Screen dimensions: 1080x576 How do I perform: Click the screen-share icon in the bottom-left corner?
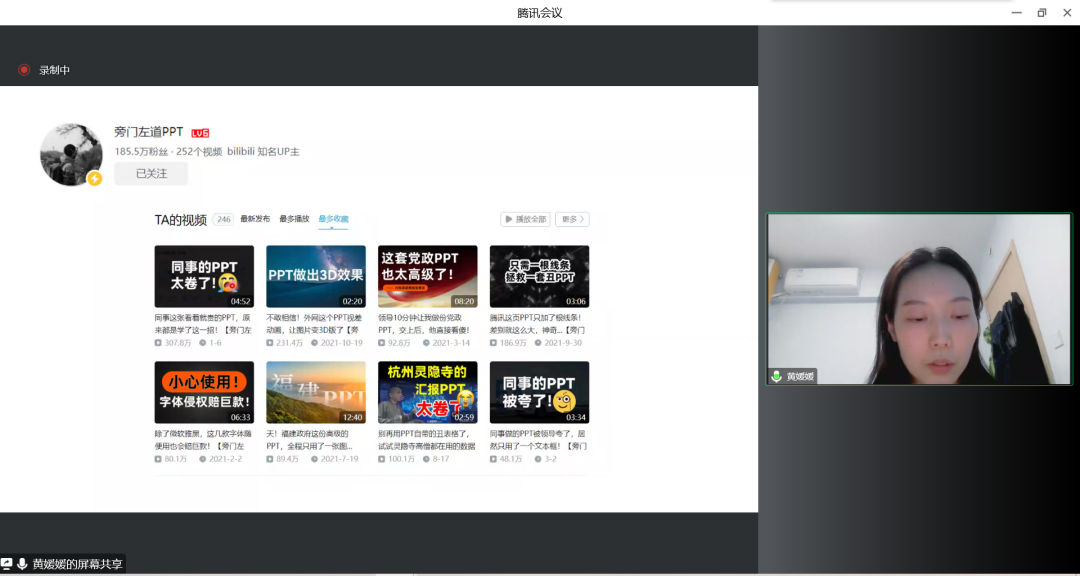pos(7,564)
